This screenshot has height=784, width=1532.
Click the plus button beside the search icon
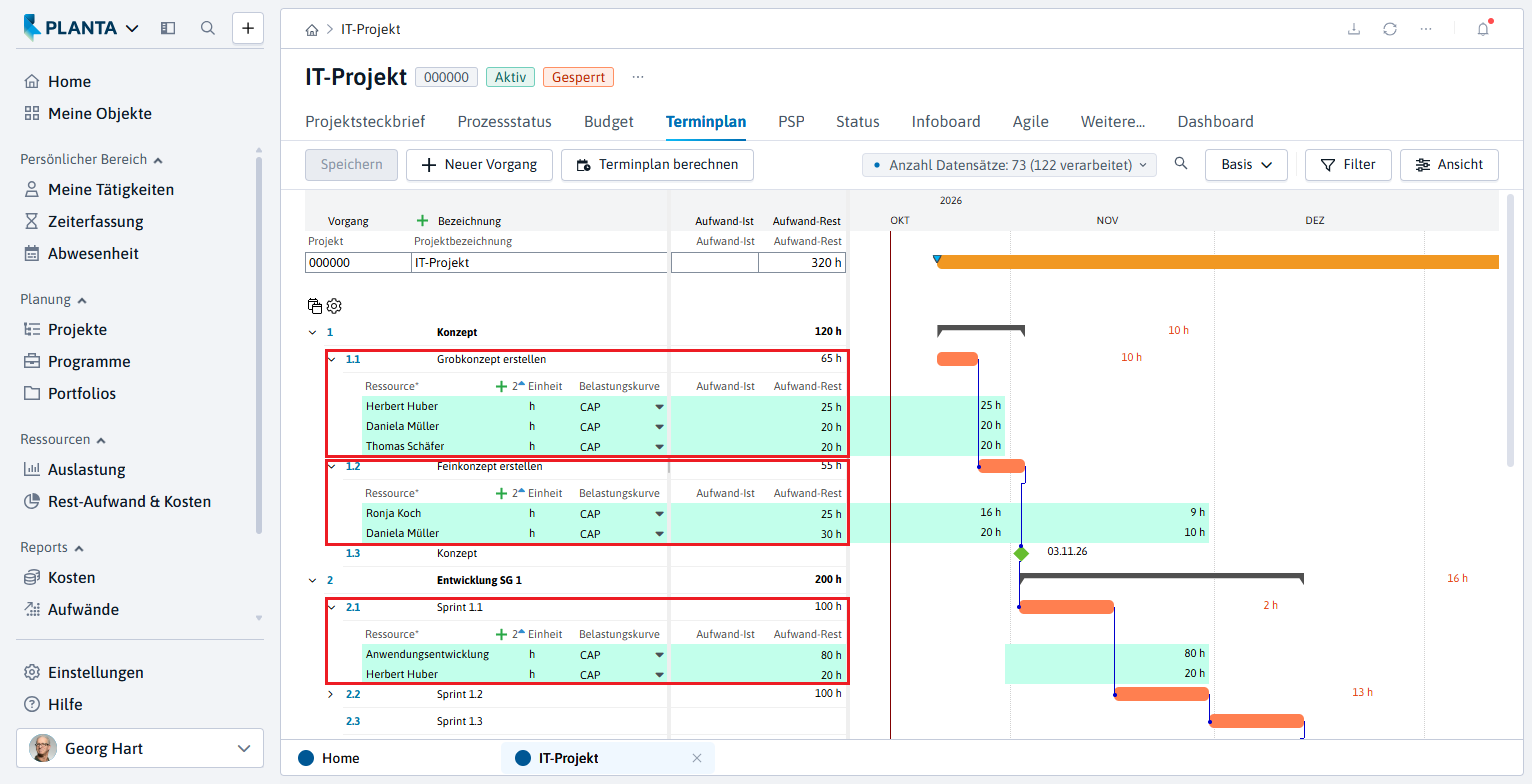click(x=248, y=28)
